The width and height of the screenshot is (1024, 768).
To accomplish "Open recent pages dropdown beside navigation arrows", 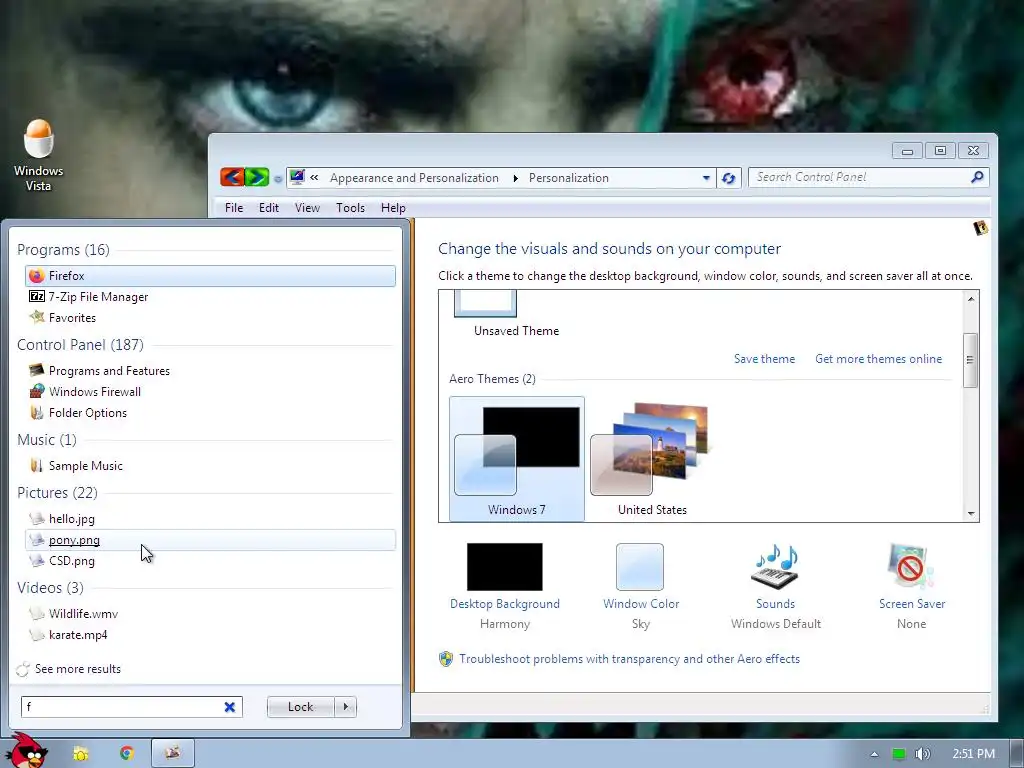I will coord(278,178).
